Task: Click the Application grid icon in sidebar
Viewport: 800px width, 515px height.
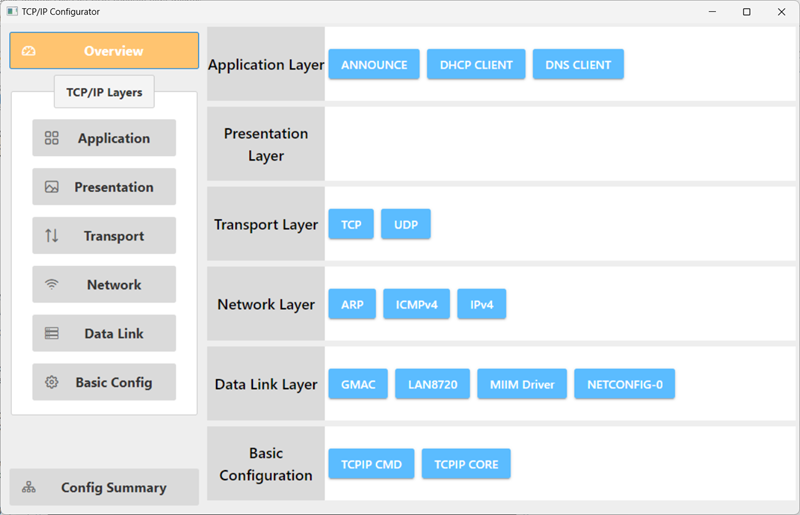Action: click(x=52, y=138)
